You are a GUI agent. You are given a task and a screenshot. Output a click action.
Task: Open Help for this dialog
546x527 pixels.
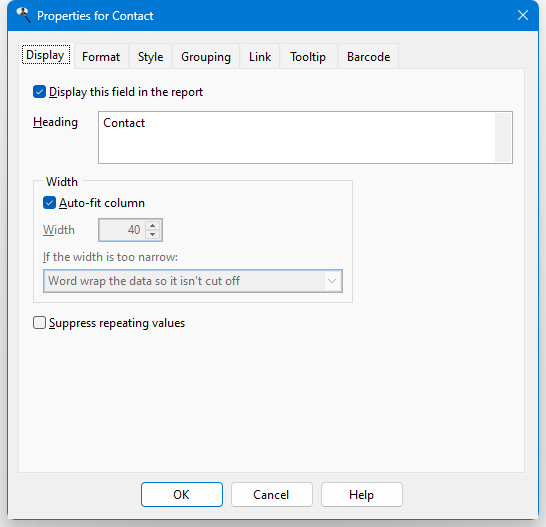pos(362,494)
